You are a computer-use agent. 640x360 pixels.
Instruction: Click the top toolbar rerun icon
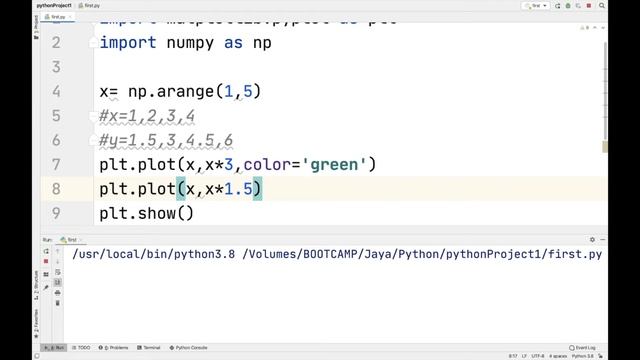(558, 6)
